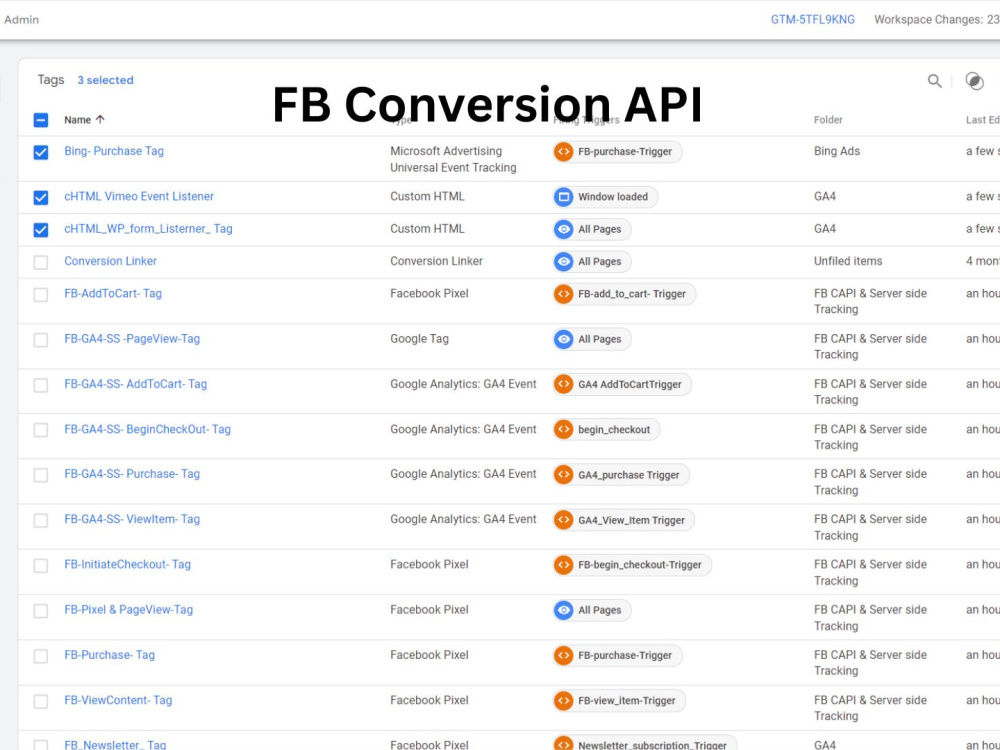Click the circular filter icon beside search

click(974, 81)
